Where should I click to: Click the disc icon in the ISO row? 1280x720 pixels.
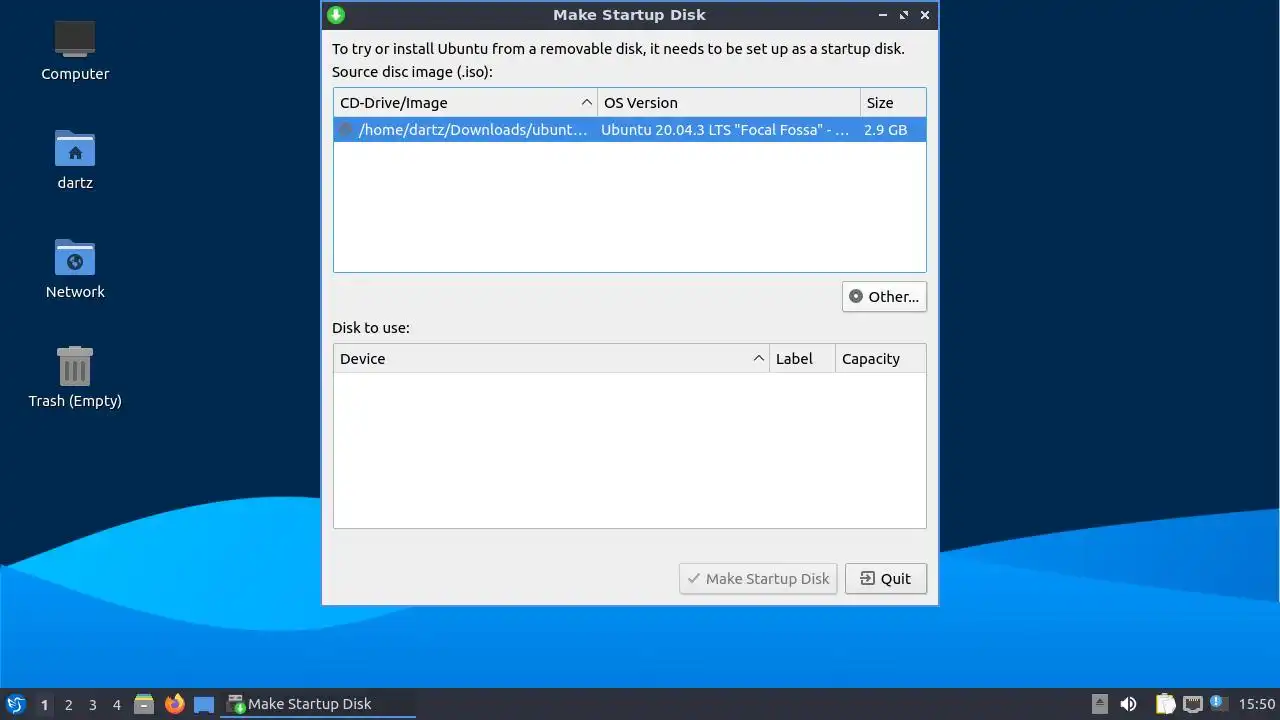(346, 130)
